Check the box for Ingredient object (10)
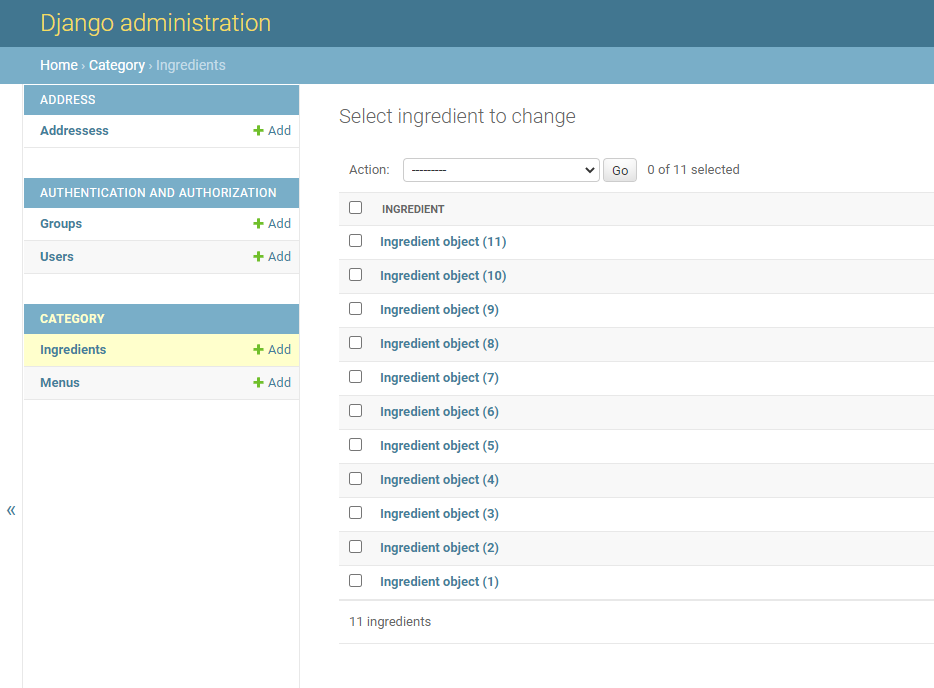The width and height of the screenshot is (934, 688). (356, 275)
